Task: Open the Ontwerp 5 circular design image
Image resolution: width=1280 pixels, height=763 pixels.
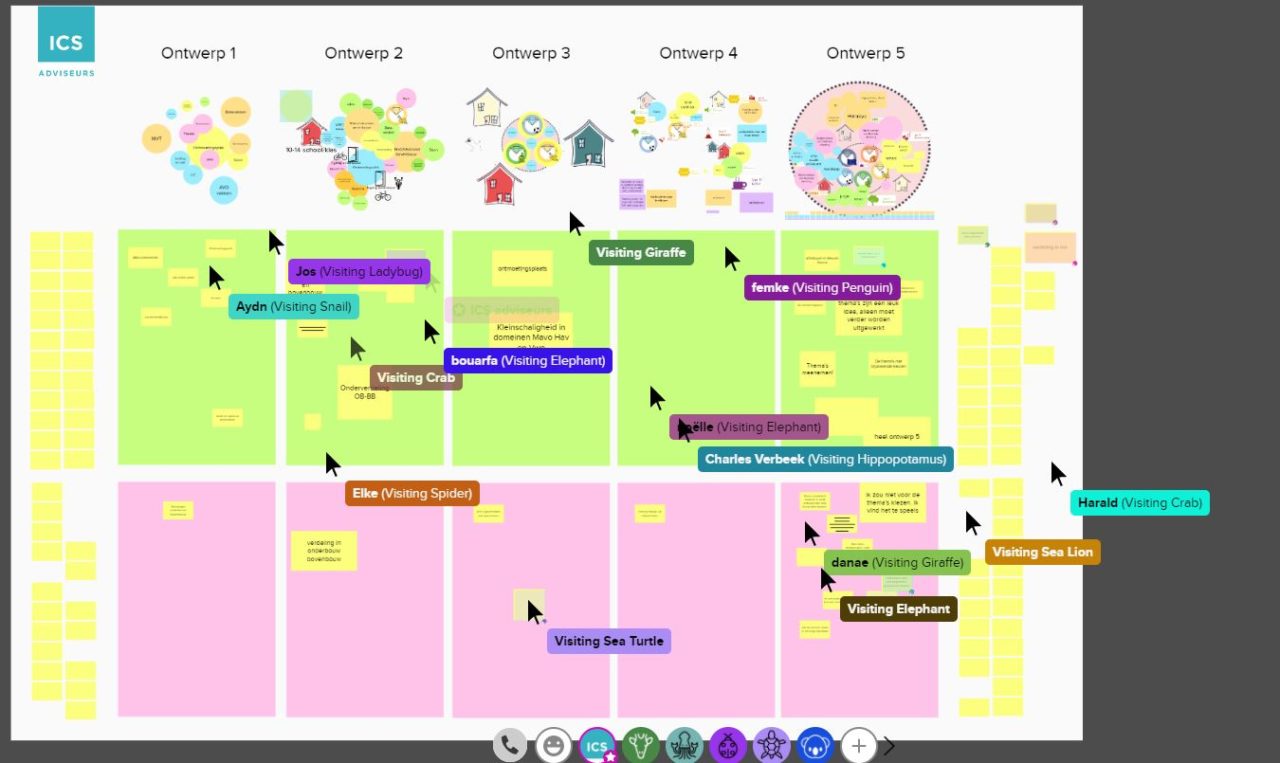Action: coord(858,148)
